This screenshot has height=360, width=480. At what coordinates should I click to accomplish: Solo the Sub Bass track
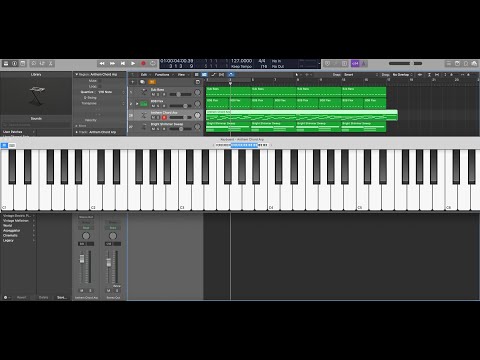(158, 95)
